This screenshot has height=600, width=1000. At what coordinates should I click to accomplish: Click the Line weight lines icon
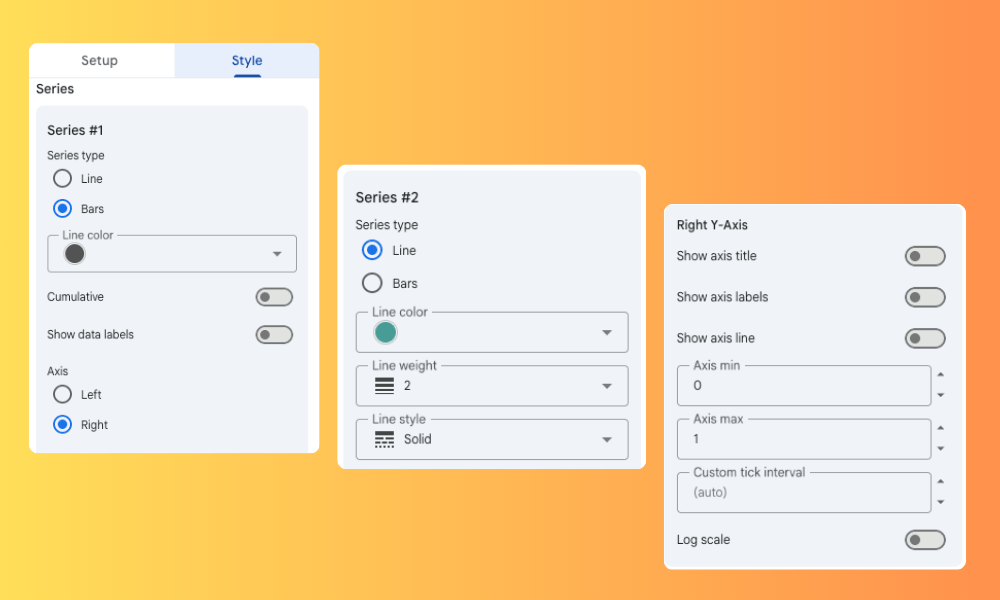tap(384, 386)
